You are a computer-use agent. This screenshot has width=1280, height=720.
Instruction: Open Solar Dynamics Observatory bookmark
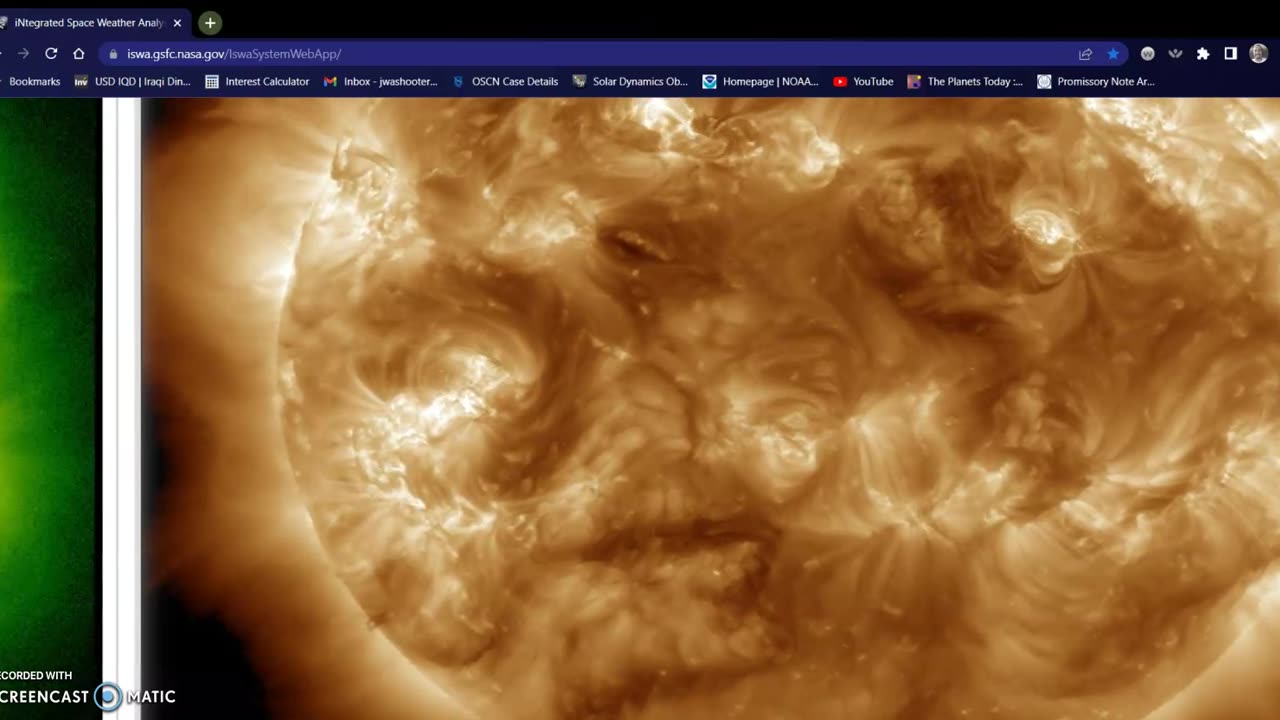[630, 82]
